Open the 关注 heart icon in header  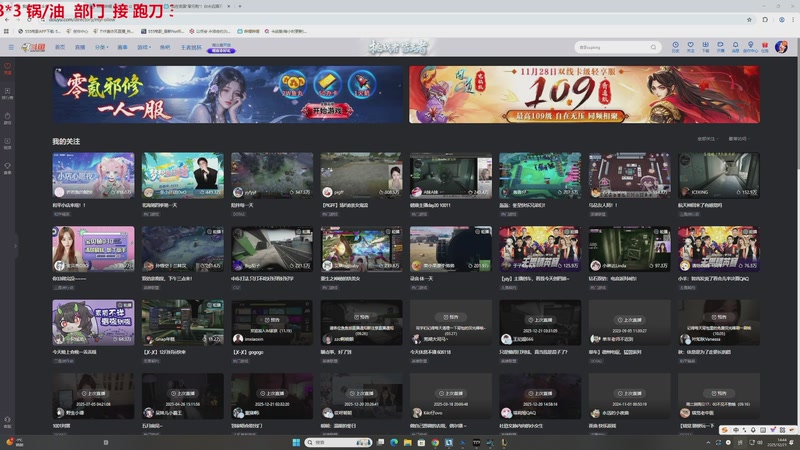(690, 47)
